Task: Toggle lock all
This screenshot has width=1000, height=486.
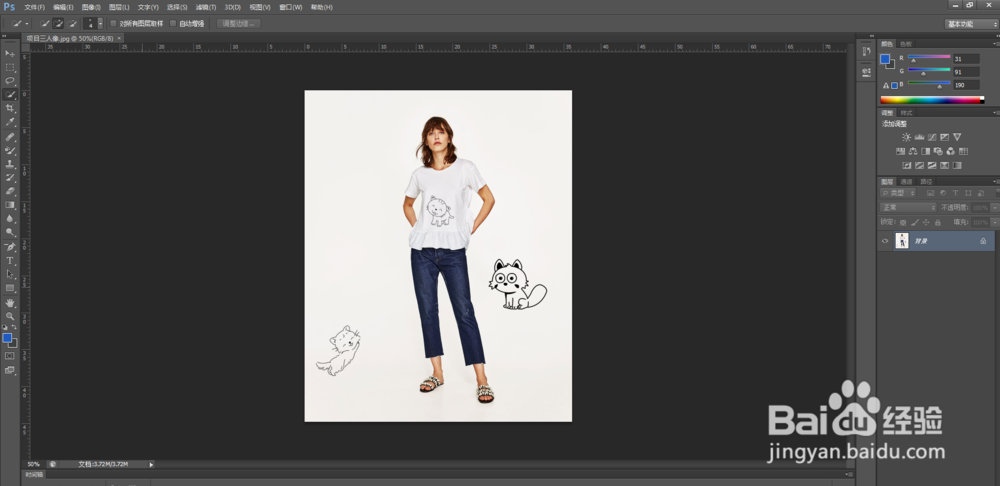Action: [938, 223]
